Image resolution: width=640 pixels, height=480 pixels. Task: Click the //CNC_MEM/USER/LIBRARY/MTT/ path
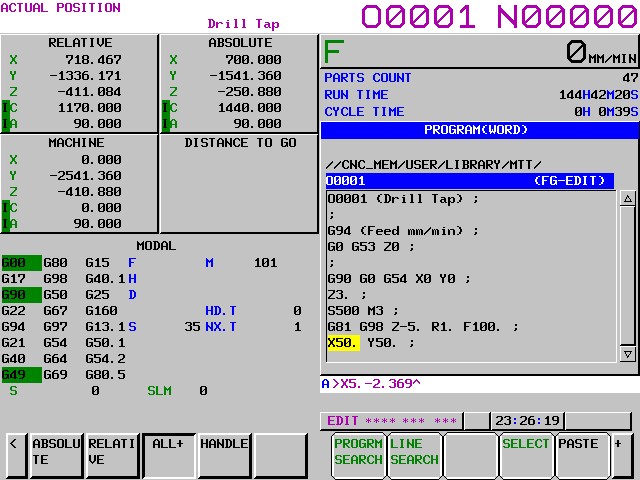(433, 165)
